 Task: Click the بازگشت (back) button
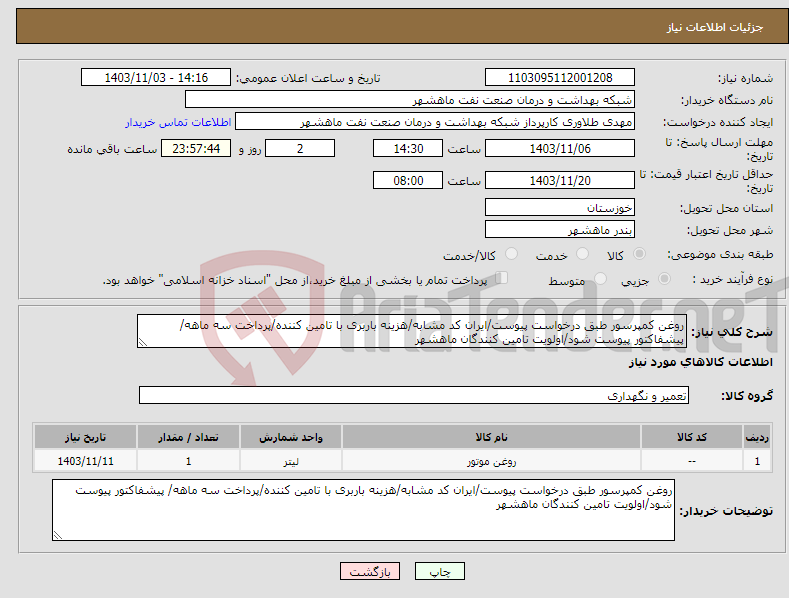coord(370,571)
